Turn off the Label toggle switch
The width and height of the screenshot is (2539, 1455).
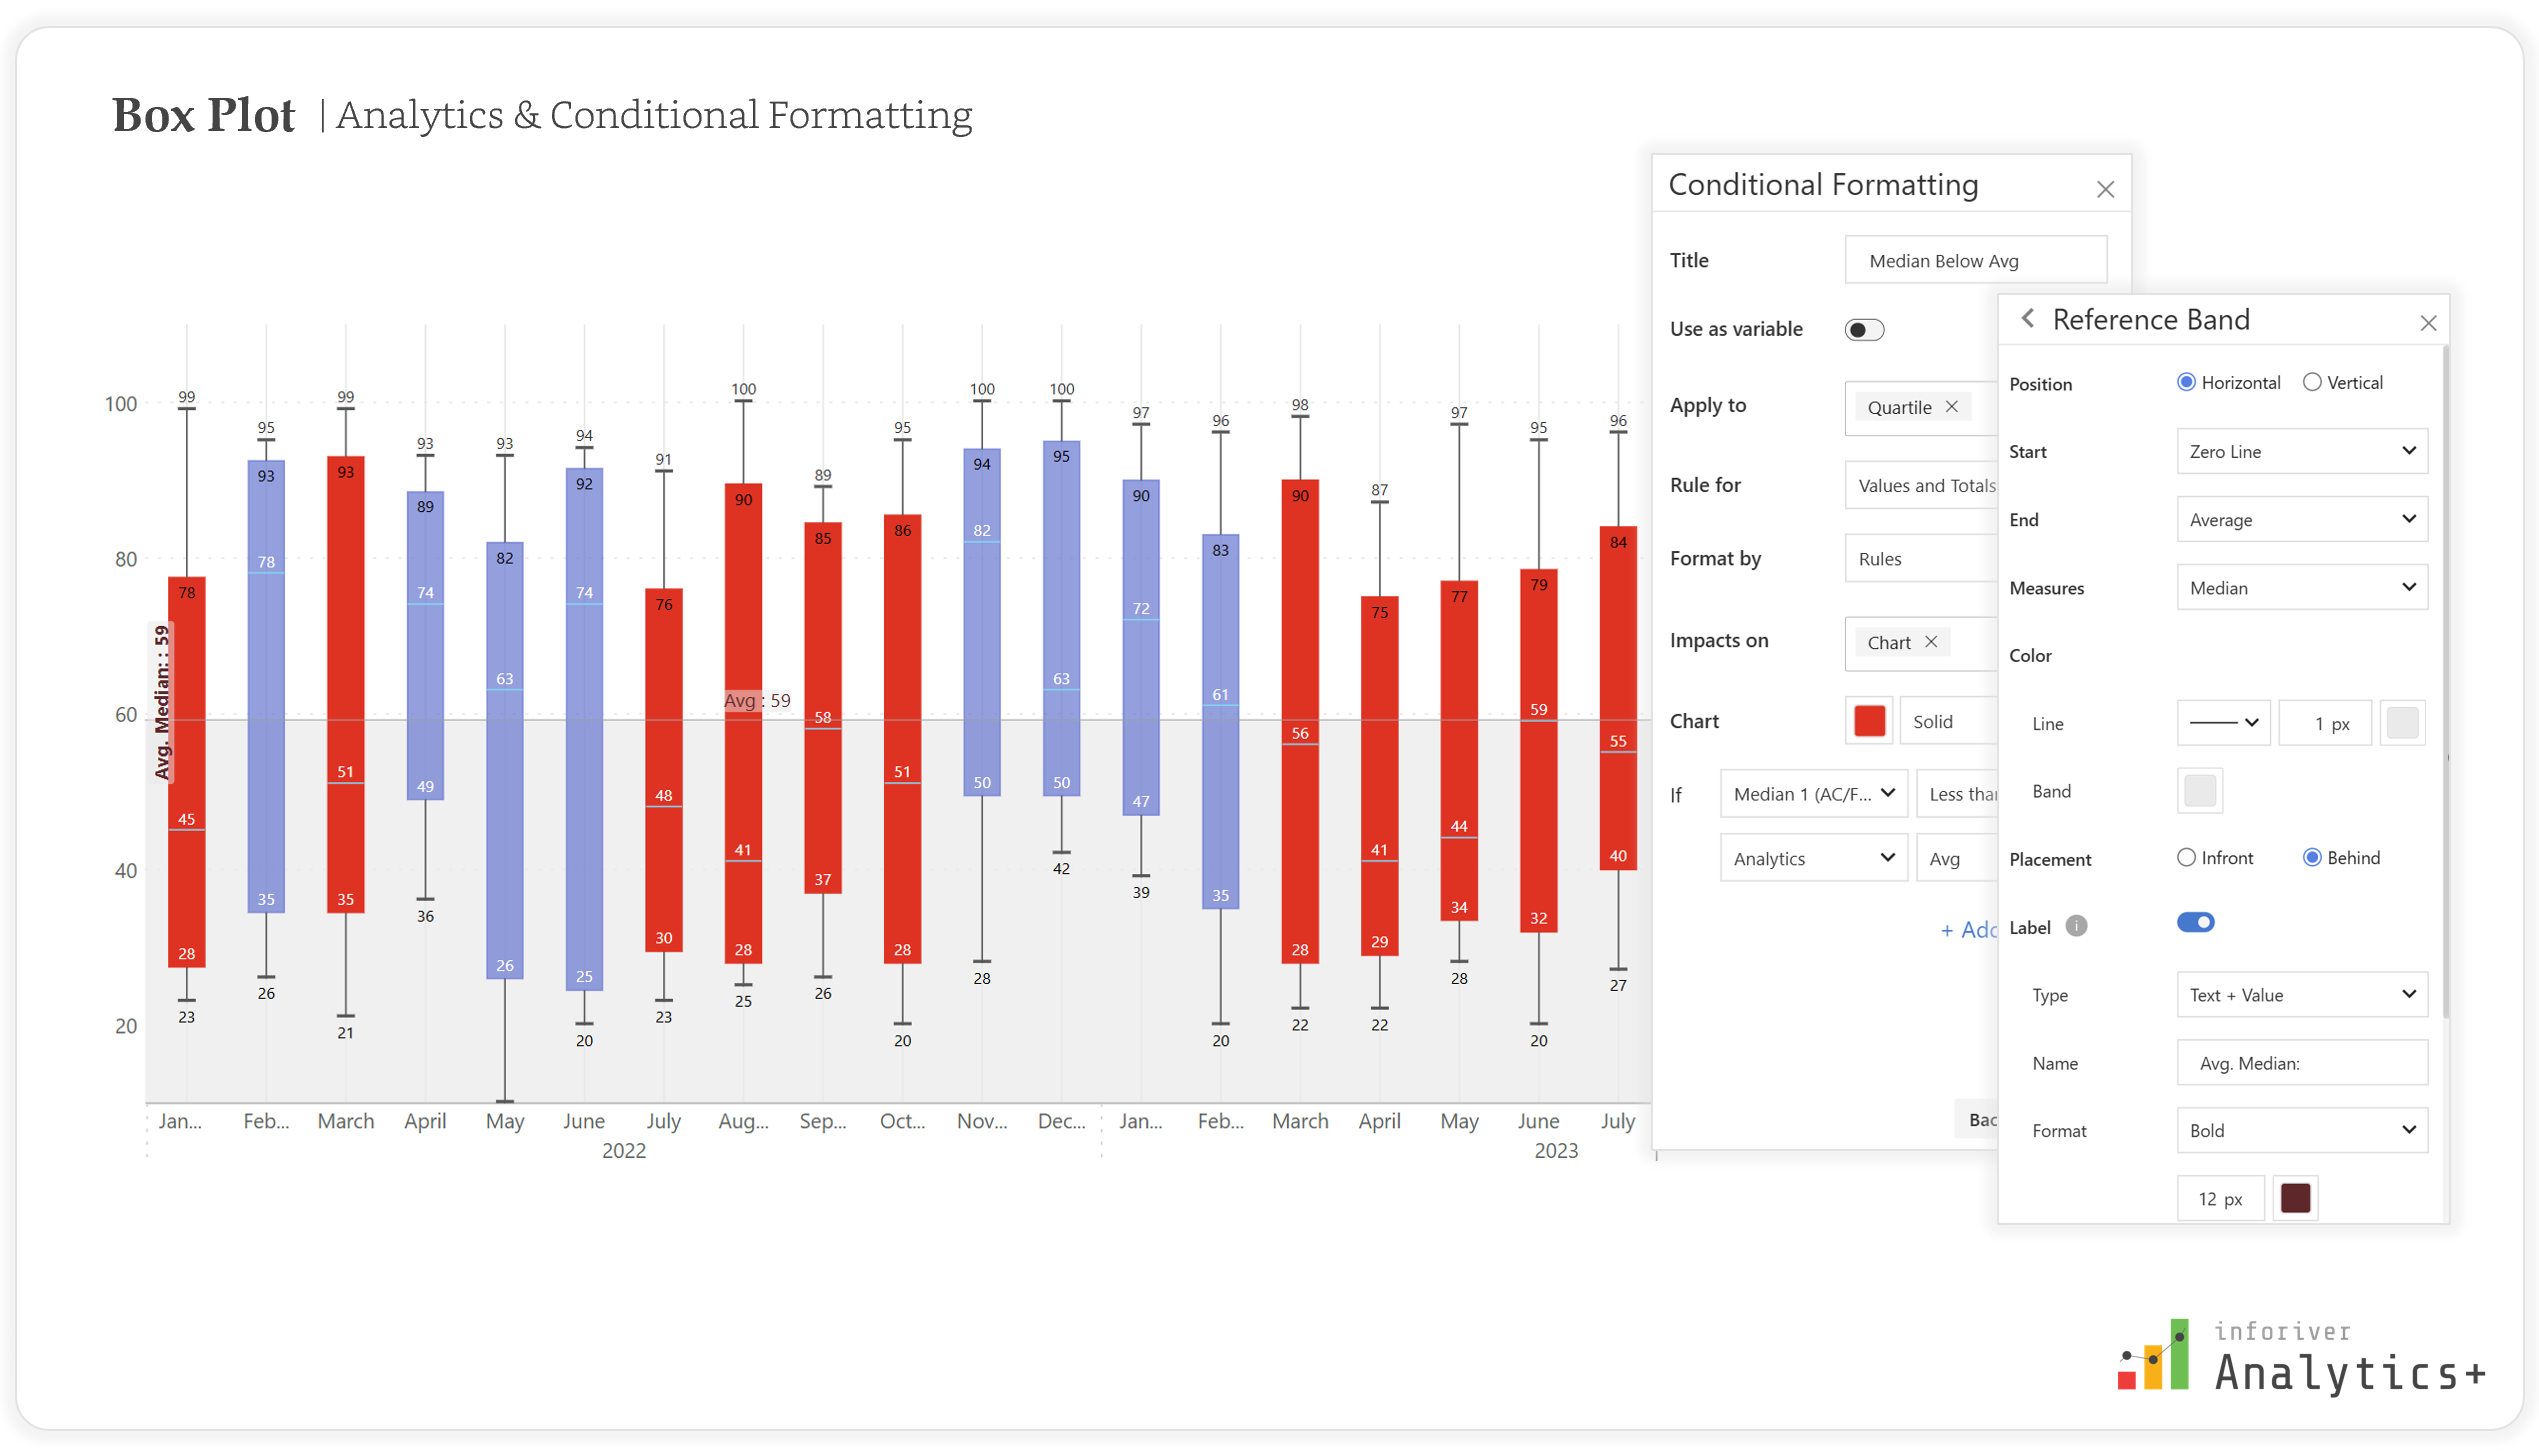pyautogui.click(x=2195, y=923)
